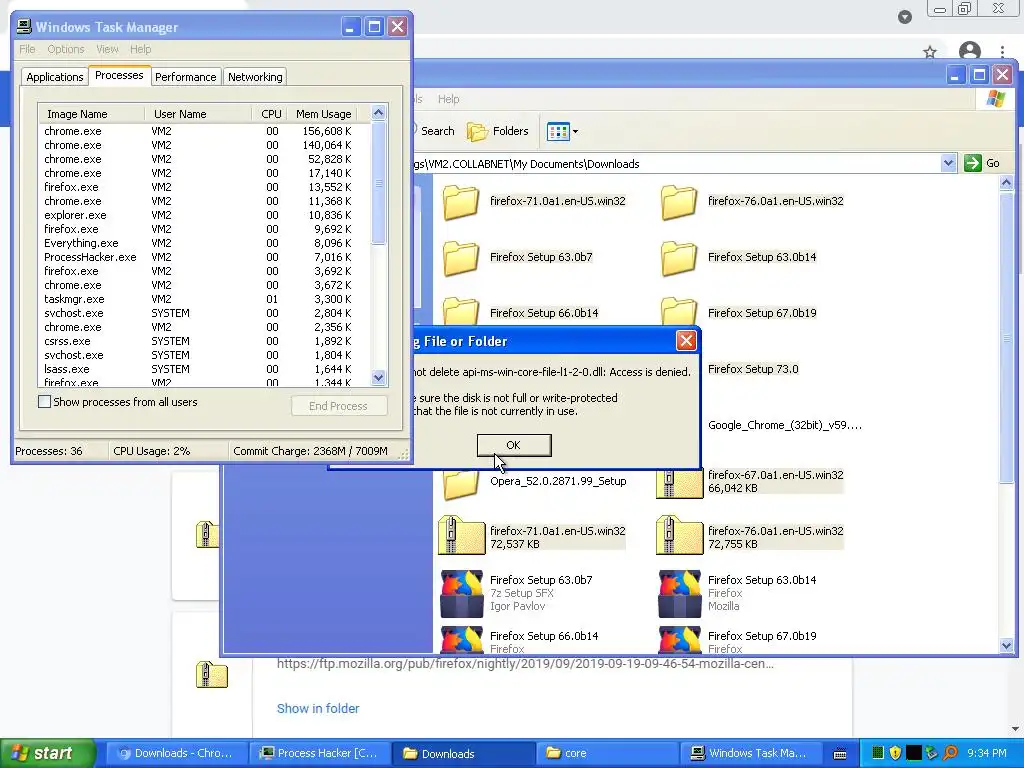1024x768 pixels.
Task: Click Explorer file pane scroll down arrow
Action: click(x=1006, y=646)
